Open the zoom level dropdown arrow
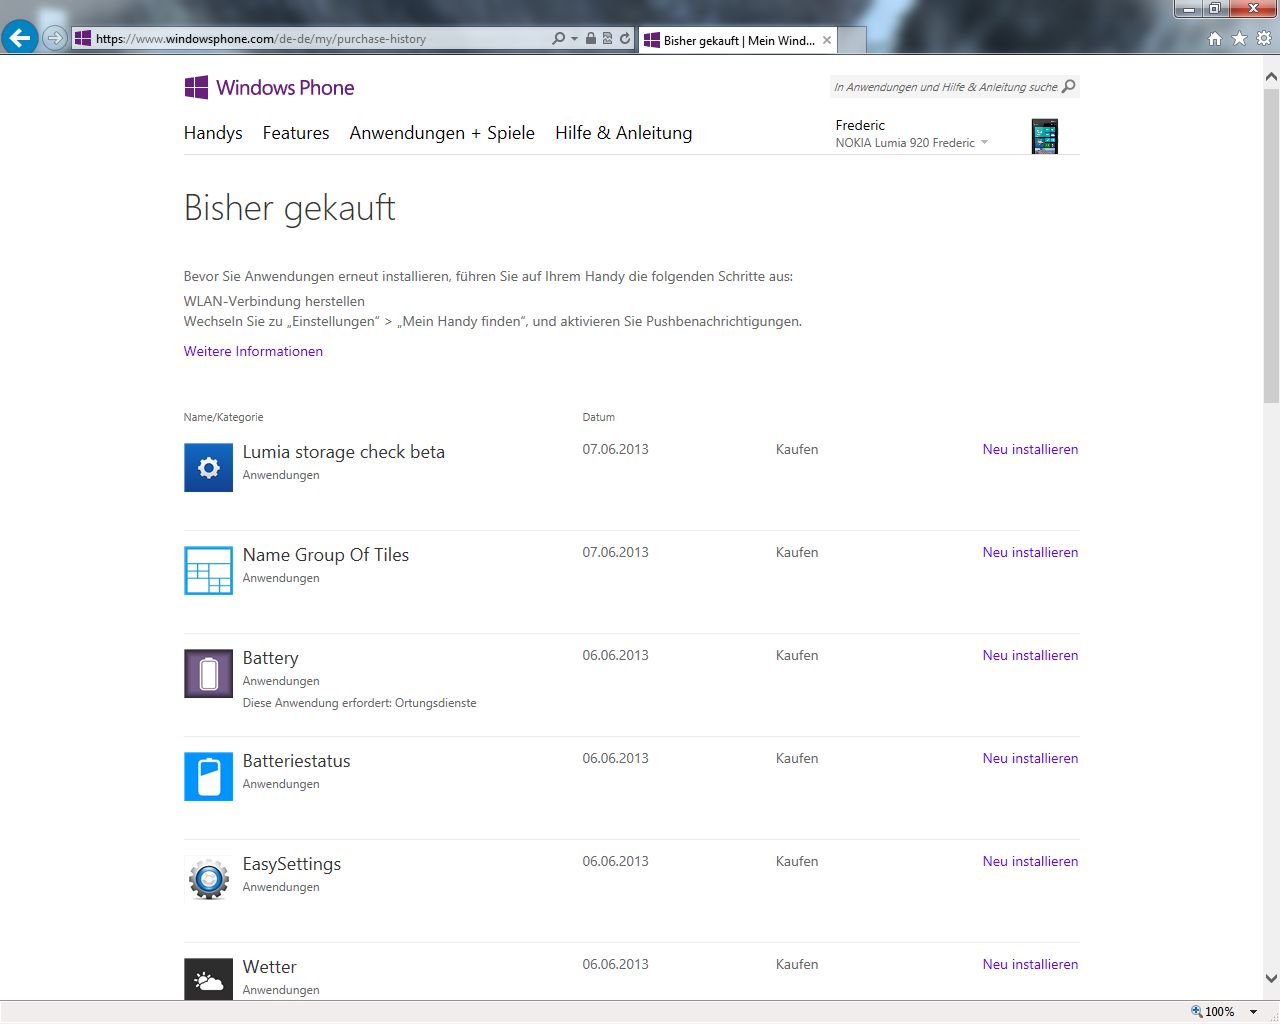The image size is (1280, 1024). [1253, 1012]
